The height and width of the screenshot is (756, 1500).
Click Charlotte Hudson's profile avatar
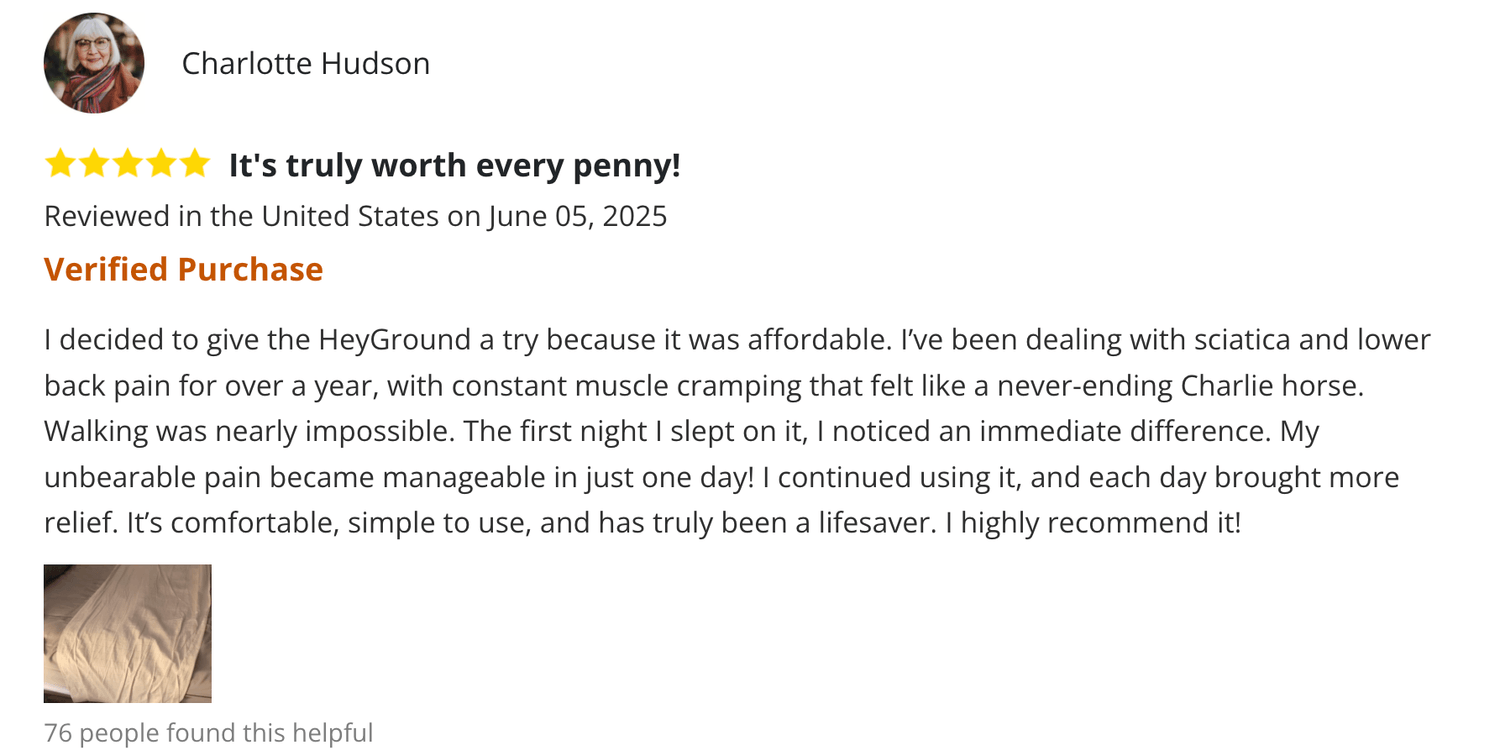click(94, 63)
